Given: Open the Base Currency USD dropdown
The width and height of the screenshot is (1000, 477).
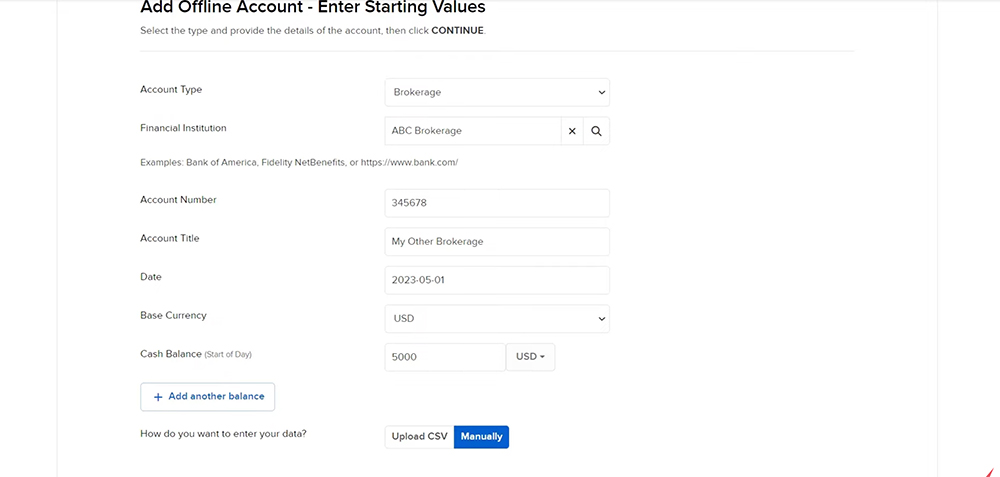Looking at the screenshot, I should (497, 319).
